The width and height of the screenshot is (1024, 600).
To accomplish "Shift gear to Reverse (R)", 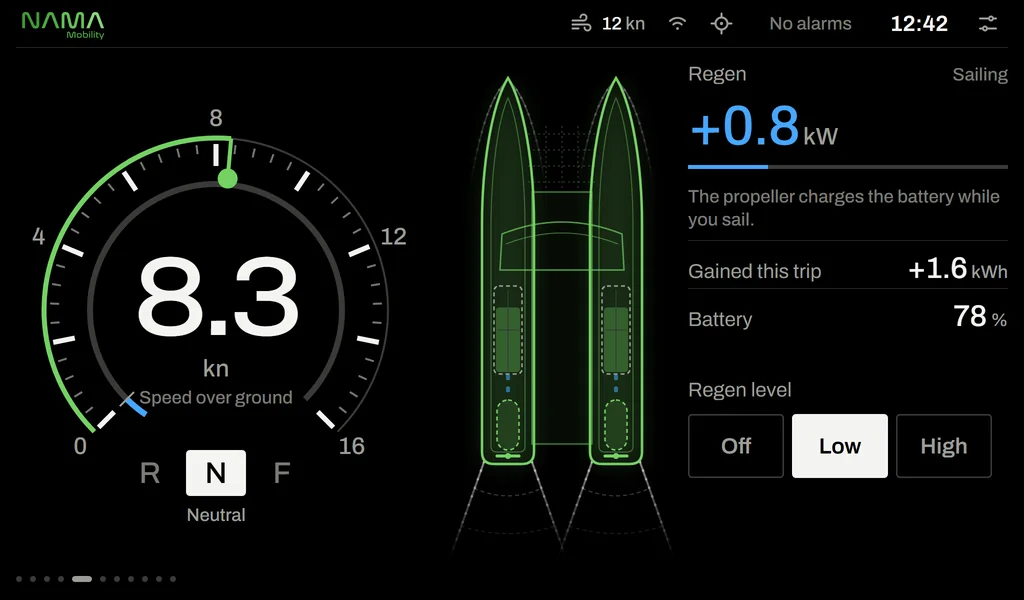I will pos(150,473).
